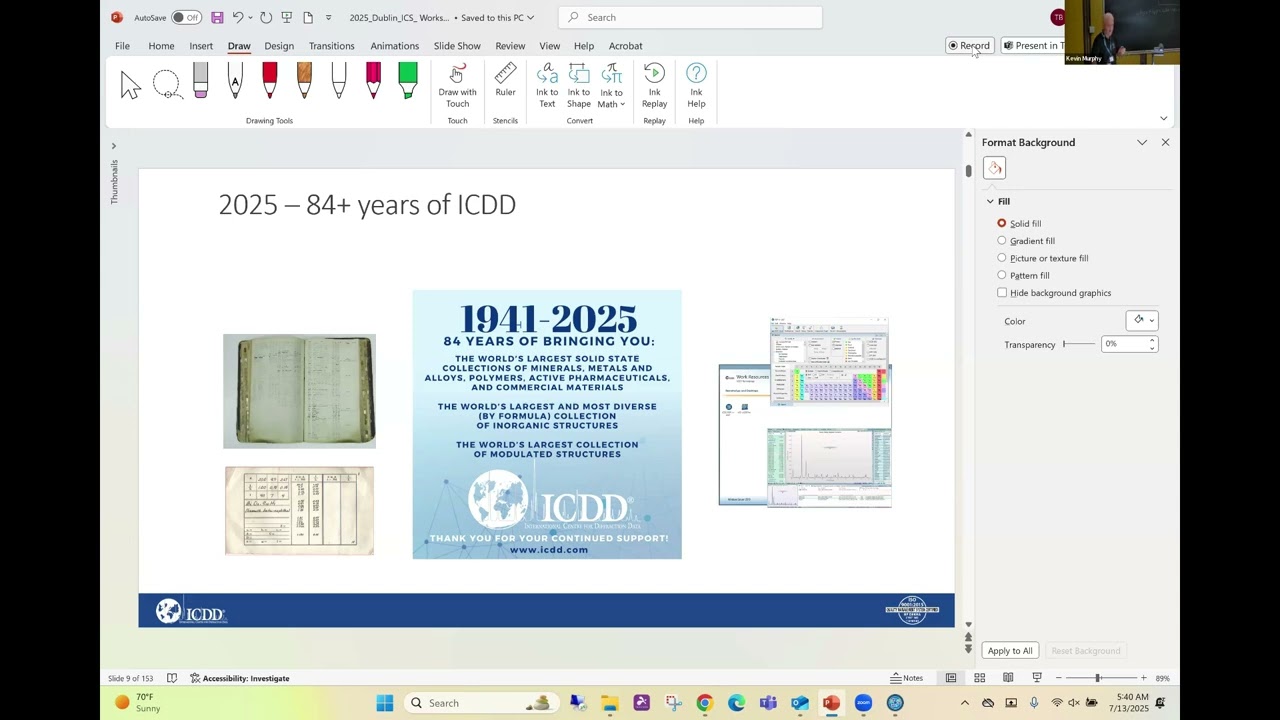Open the Slide Show tab

coord(457,46)
